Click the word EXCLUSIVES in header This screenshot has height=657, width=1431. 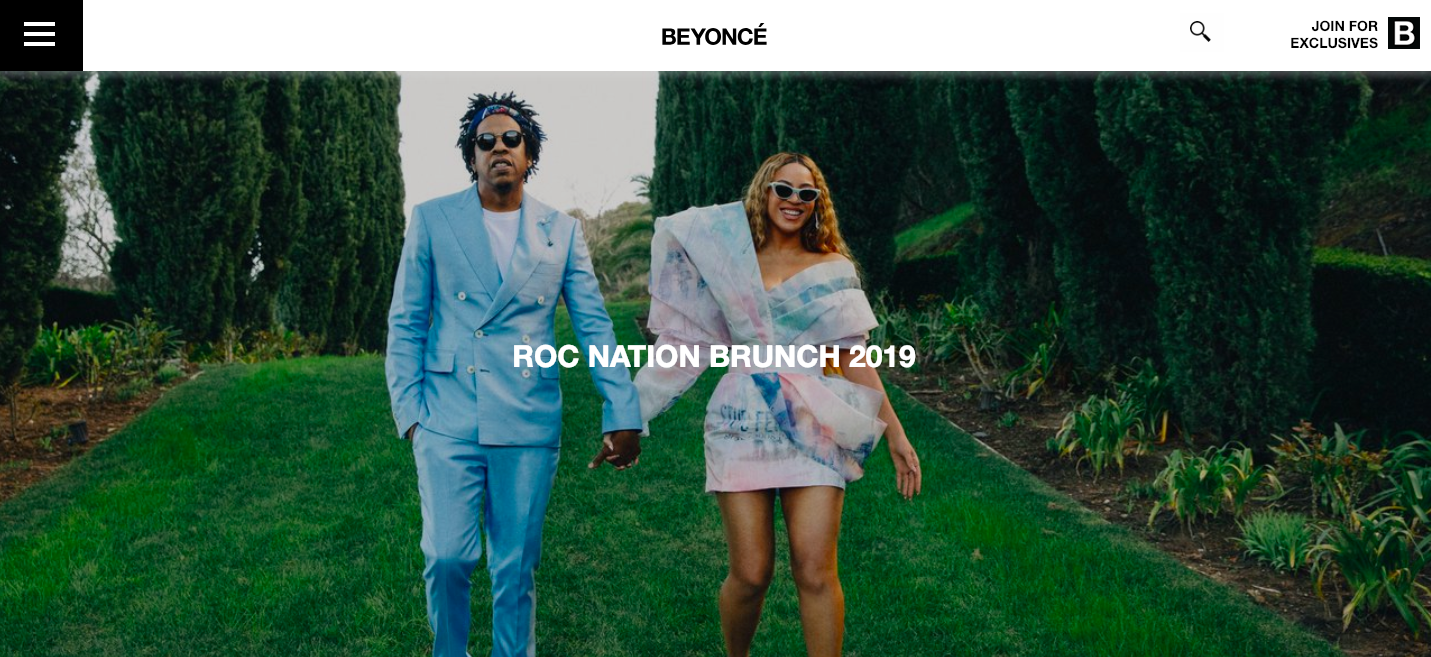tap(1334, 43)
